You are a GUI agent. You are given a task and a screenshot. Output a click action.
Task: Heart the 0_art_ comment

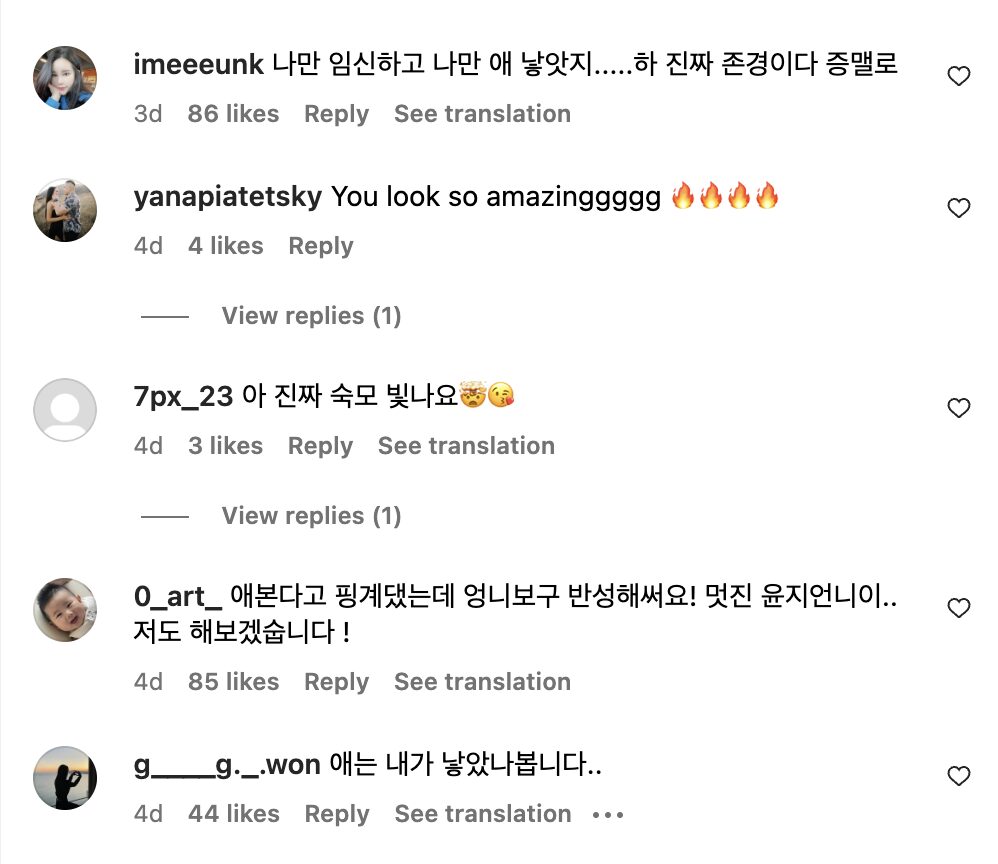click(958, 608)
